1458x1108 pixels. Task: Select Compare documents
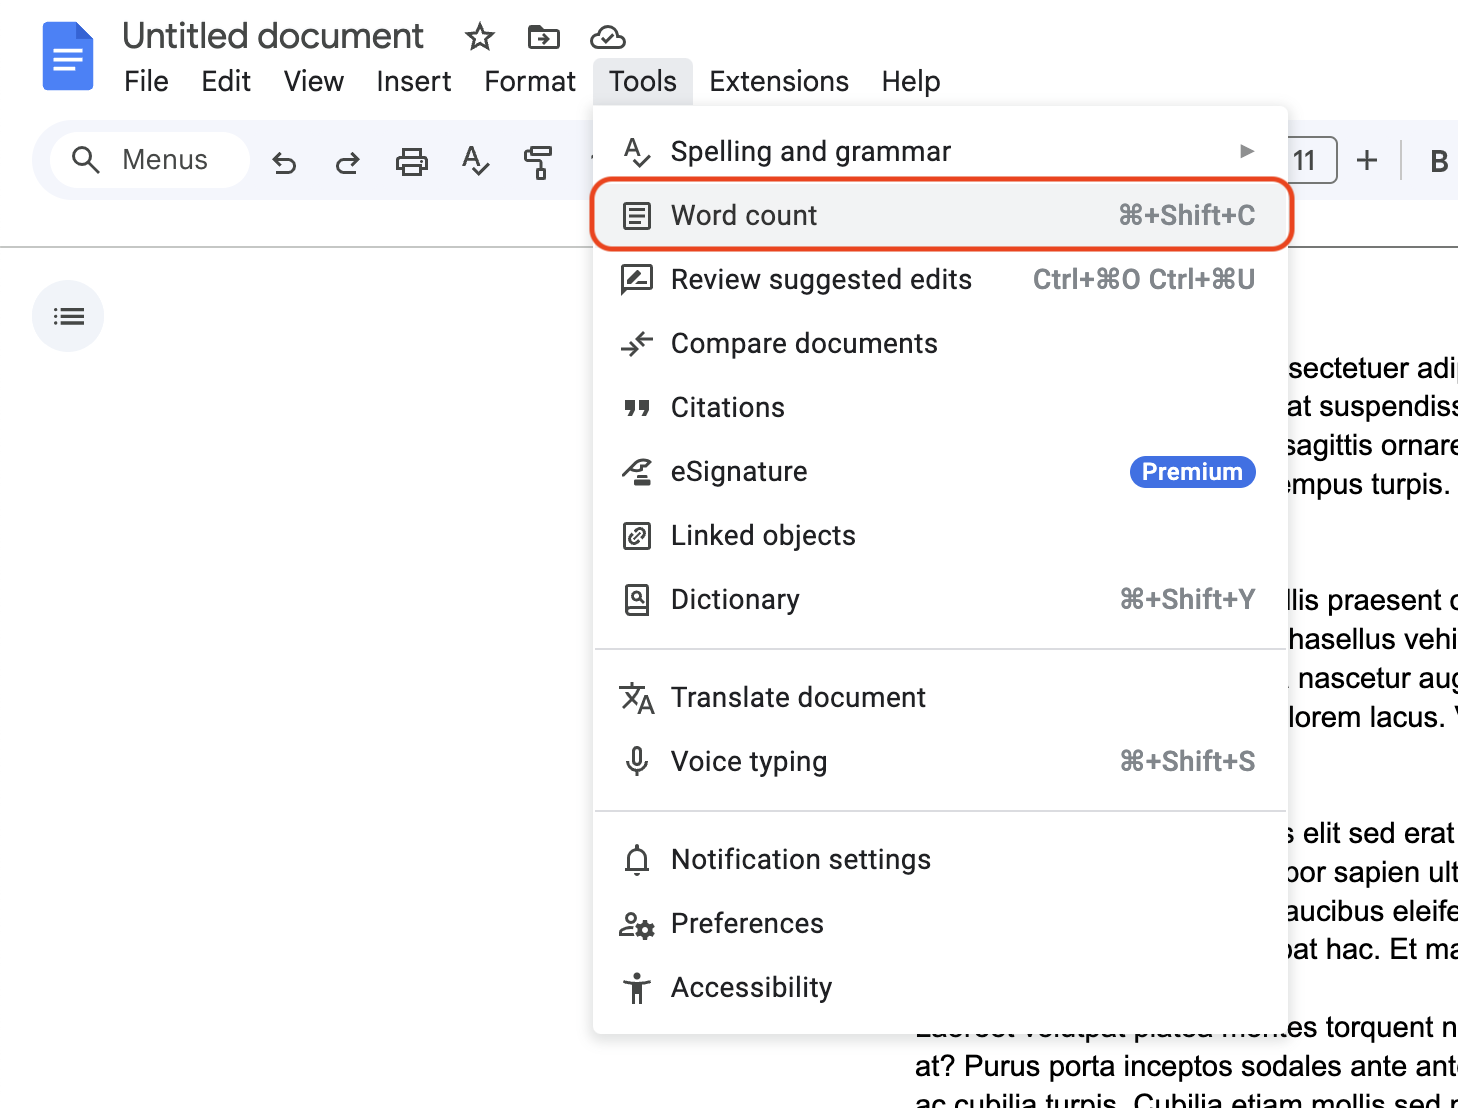point(940,343)
